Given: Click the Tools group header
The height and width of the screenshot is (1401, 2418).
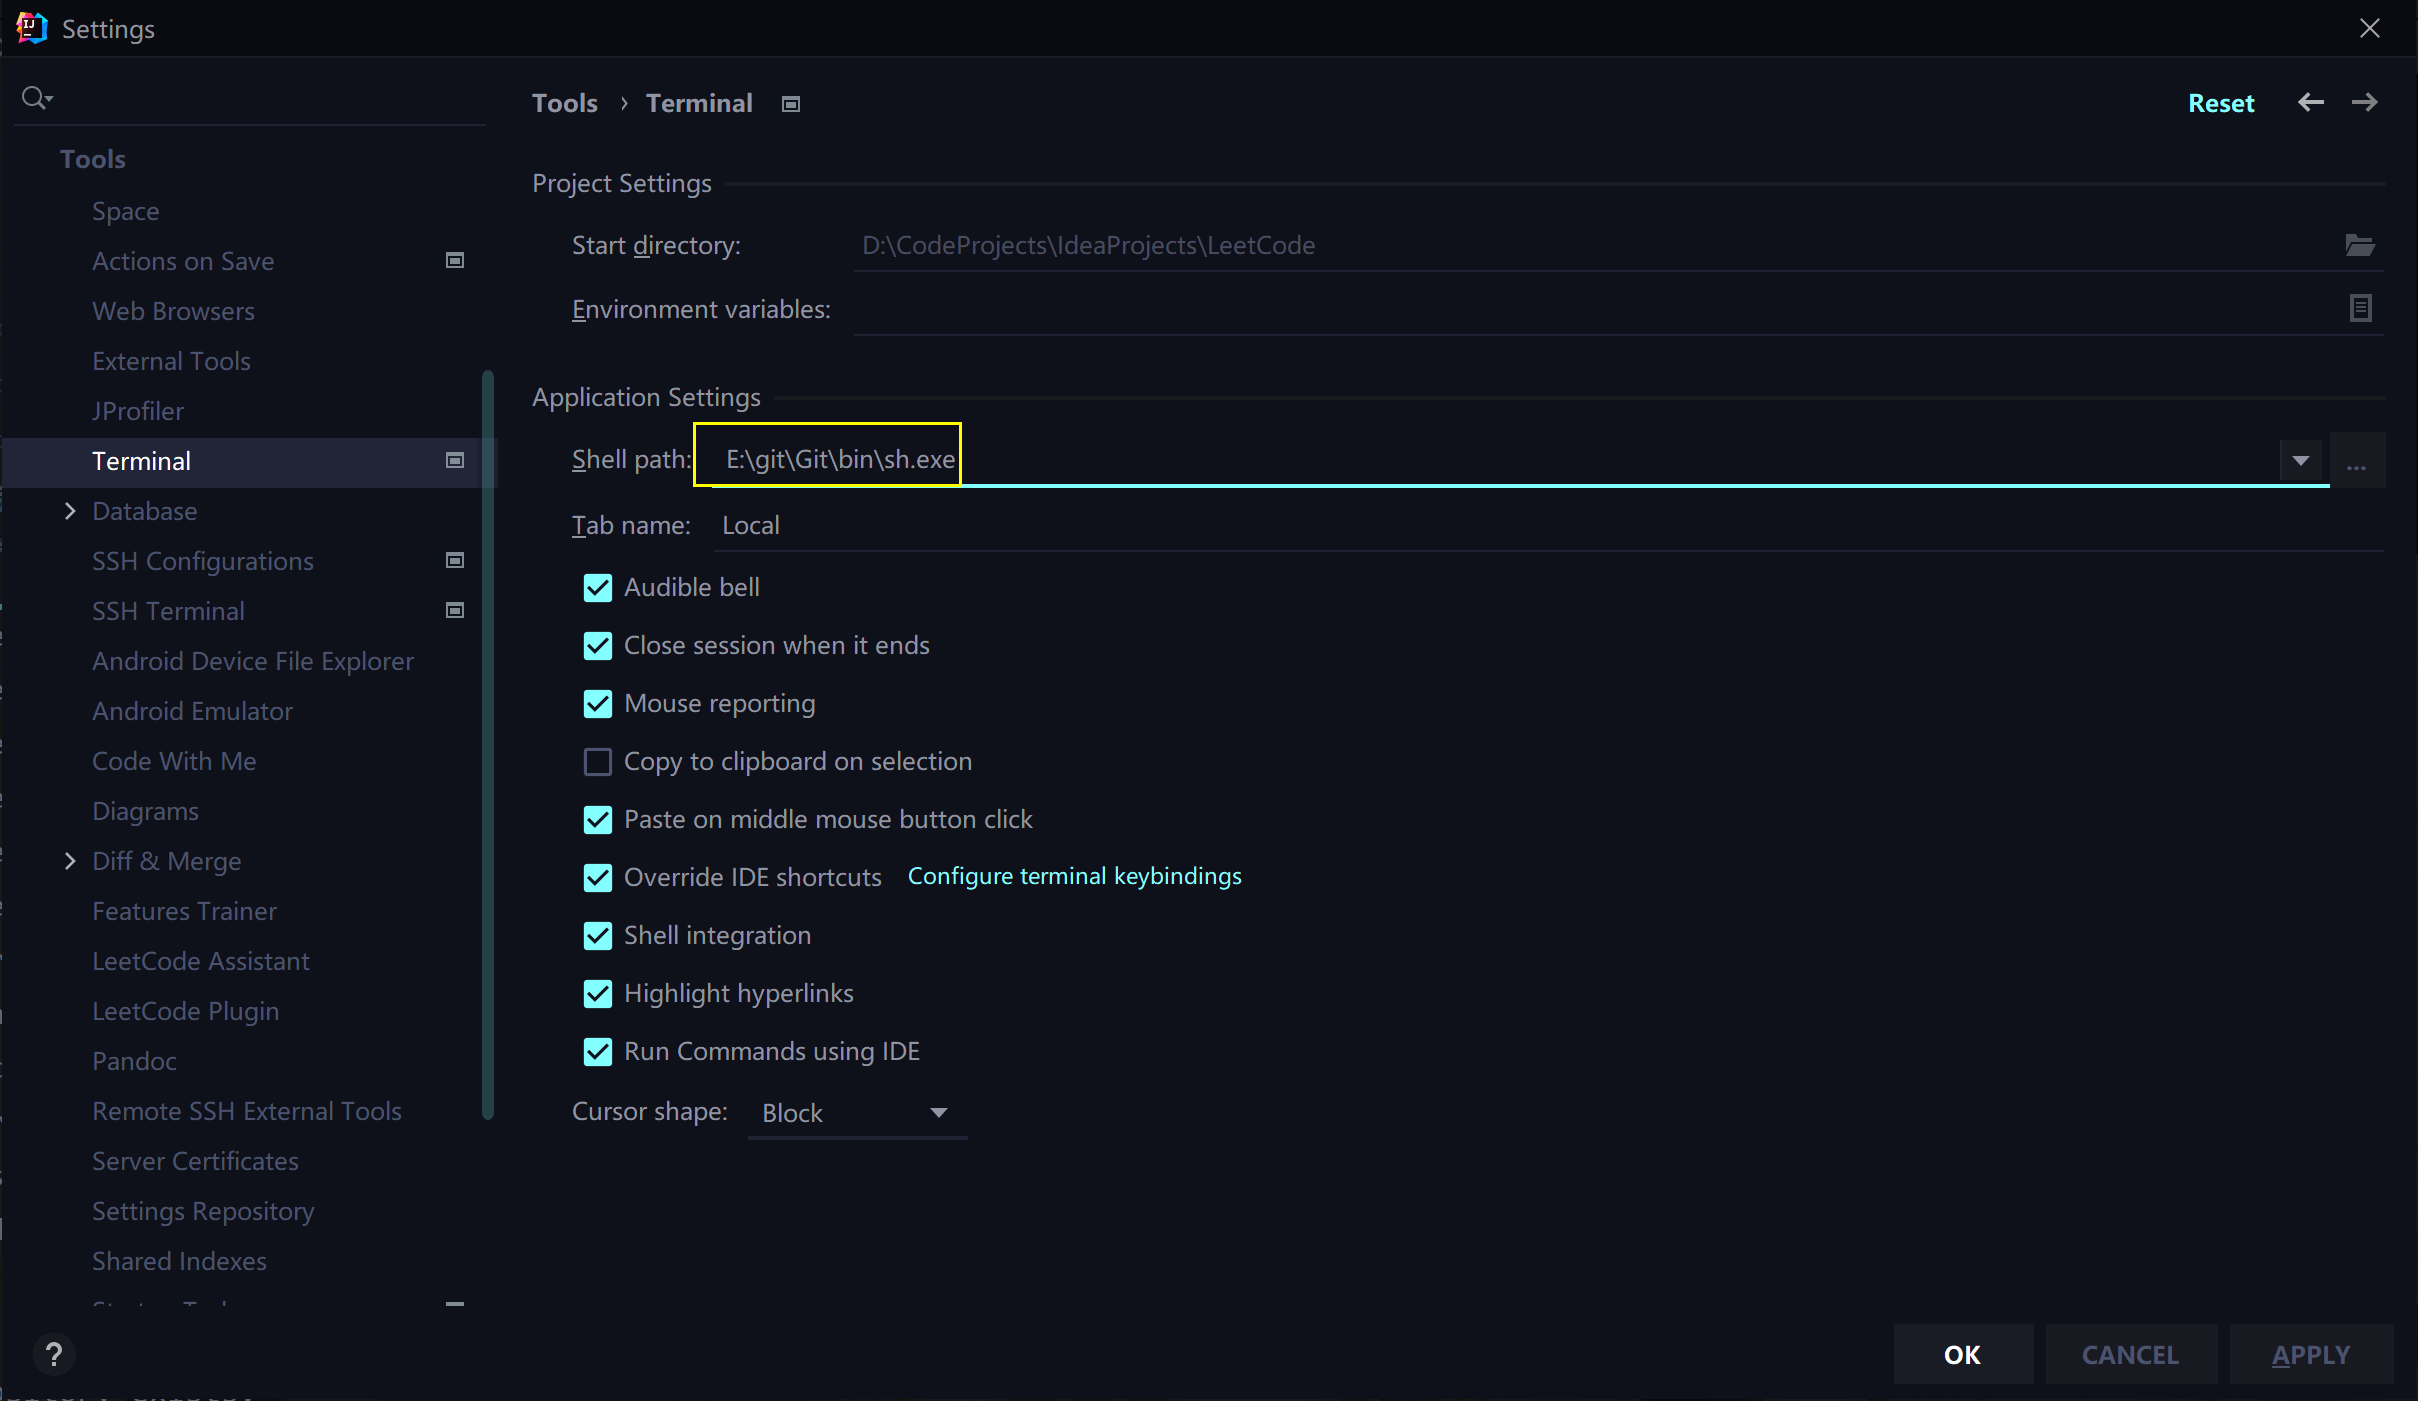Looking at the screenshot, I should coord(93,159).
